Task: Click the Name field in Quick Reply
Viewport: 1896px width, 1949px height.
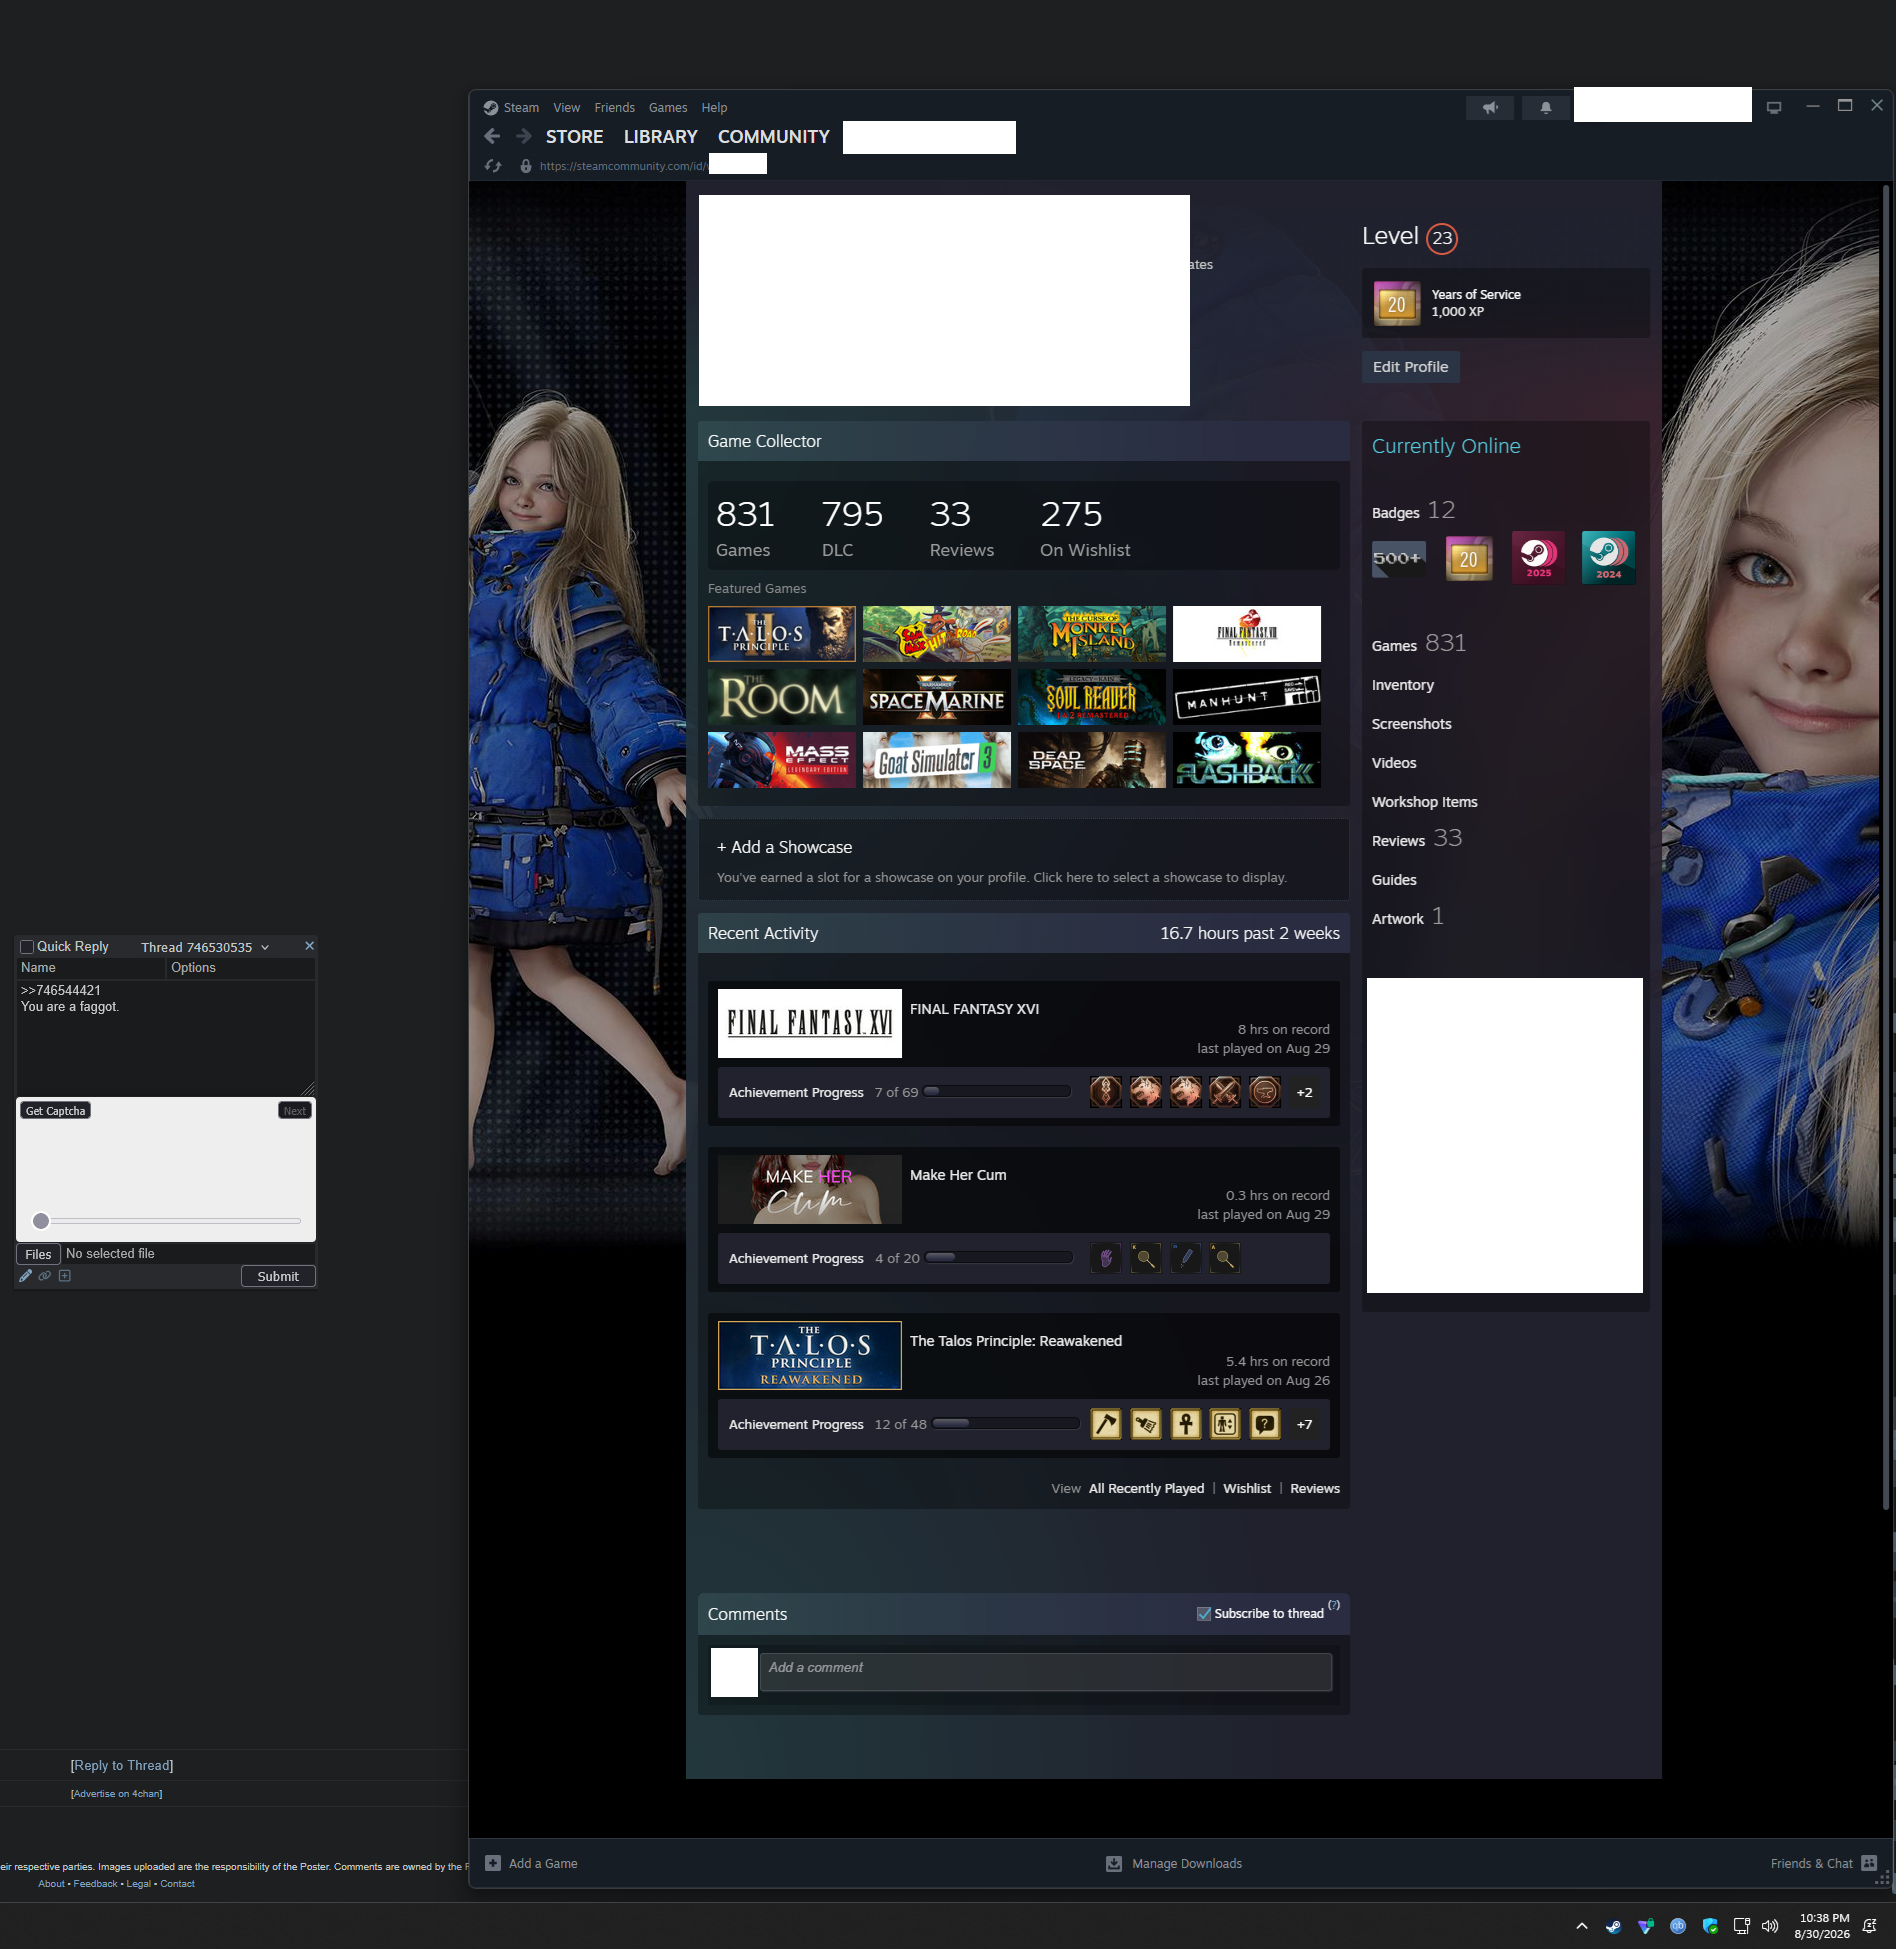Action: click(91, 968)
